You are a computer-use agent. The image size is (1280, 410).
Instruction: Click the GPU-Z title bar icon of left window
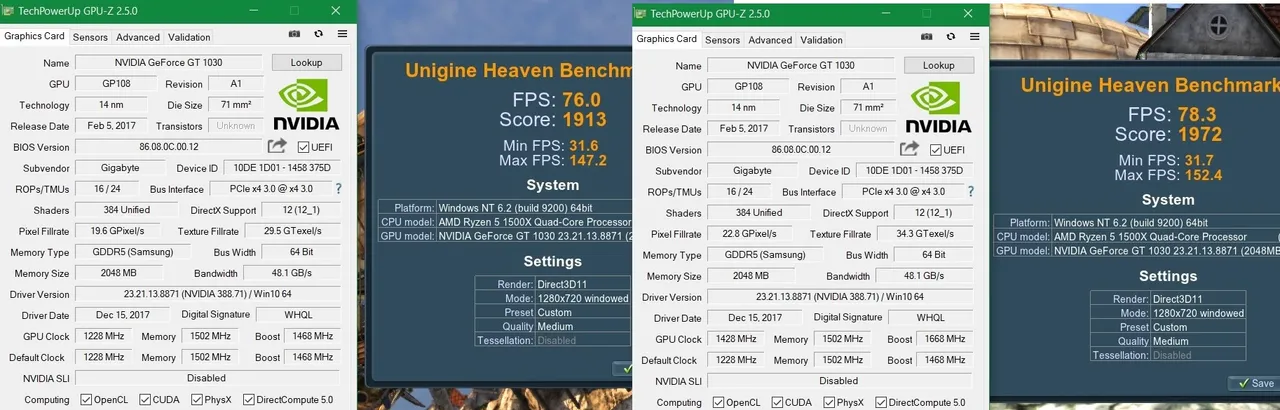pos(8,9)
